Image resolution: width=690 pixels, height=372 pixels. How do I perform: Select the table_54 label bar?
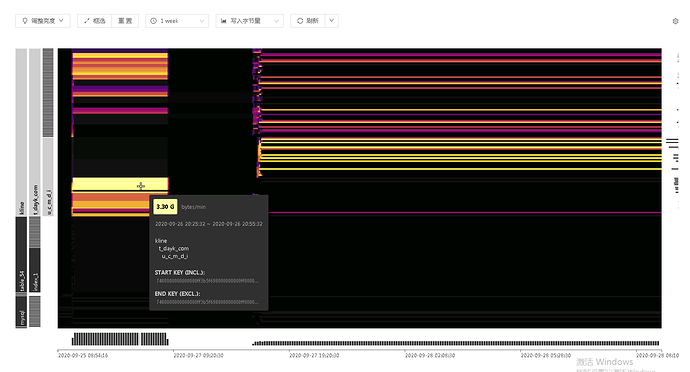[21, 254]
